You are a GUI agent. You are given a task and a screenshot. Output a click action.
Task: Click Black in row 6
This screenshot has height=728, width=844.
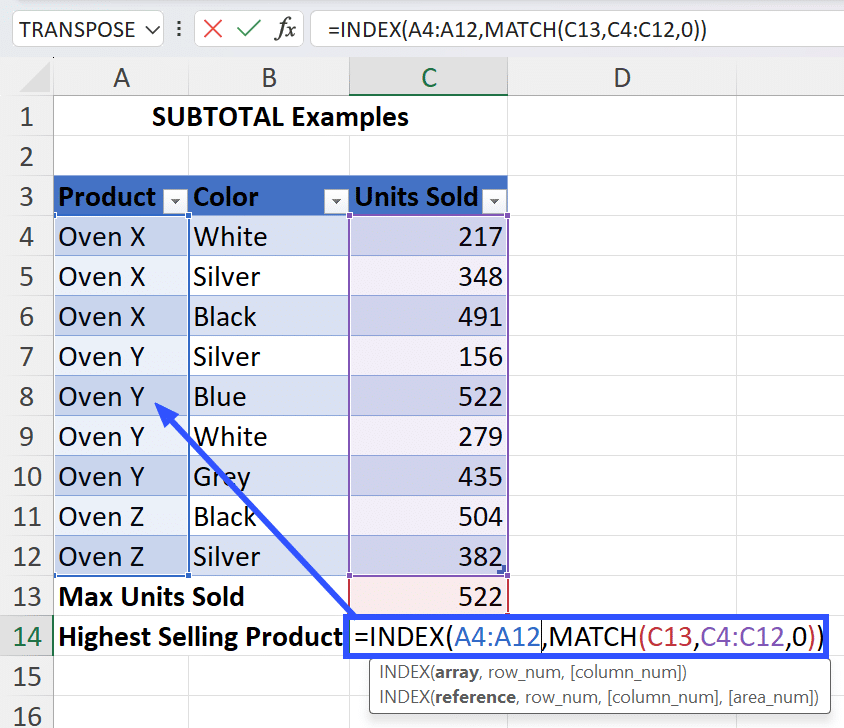tap(269, 317)
